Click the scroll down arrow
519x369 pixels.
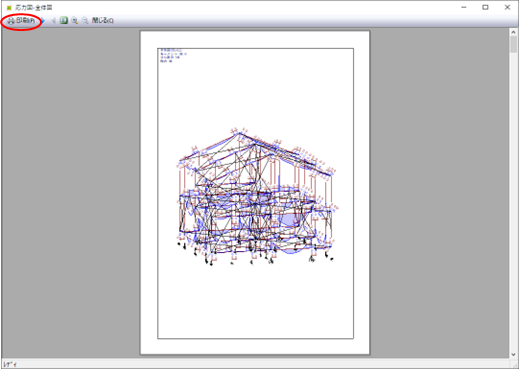pyautogui.click(x=513, y=354)
